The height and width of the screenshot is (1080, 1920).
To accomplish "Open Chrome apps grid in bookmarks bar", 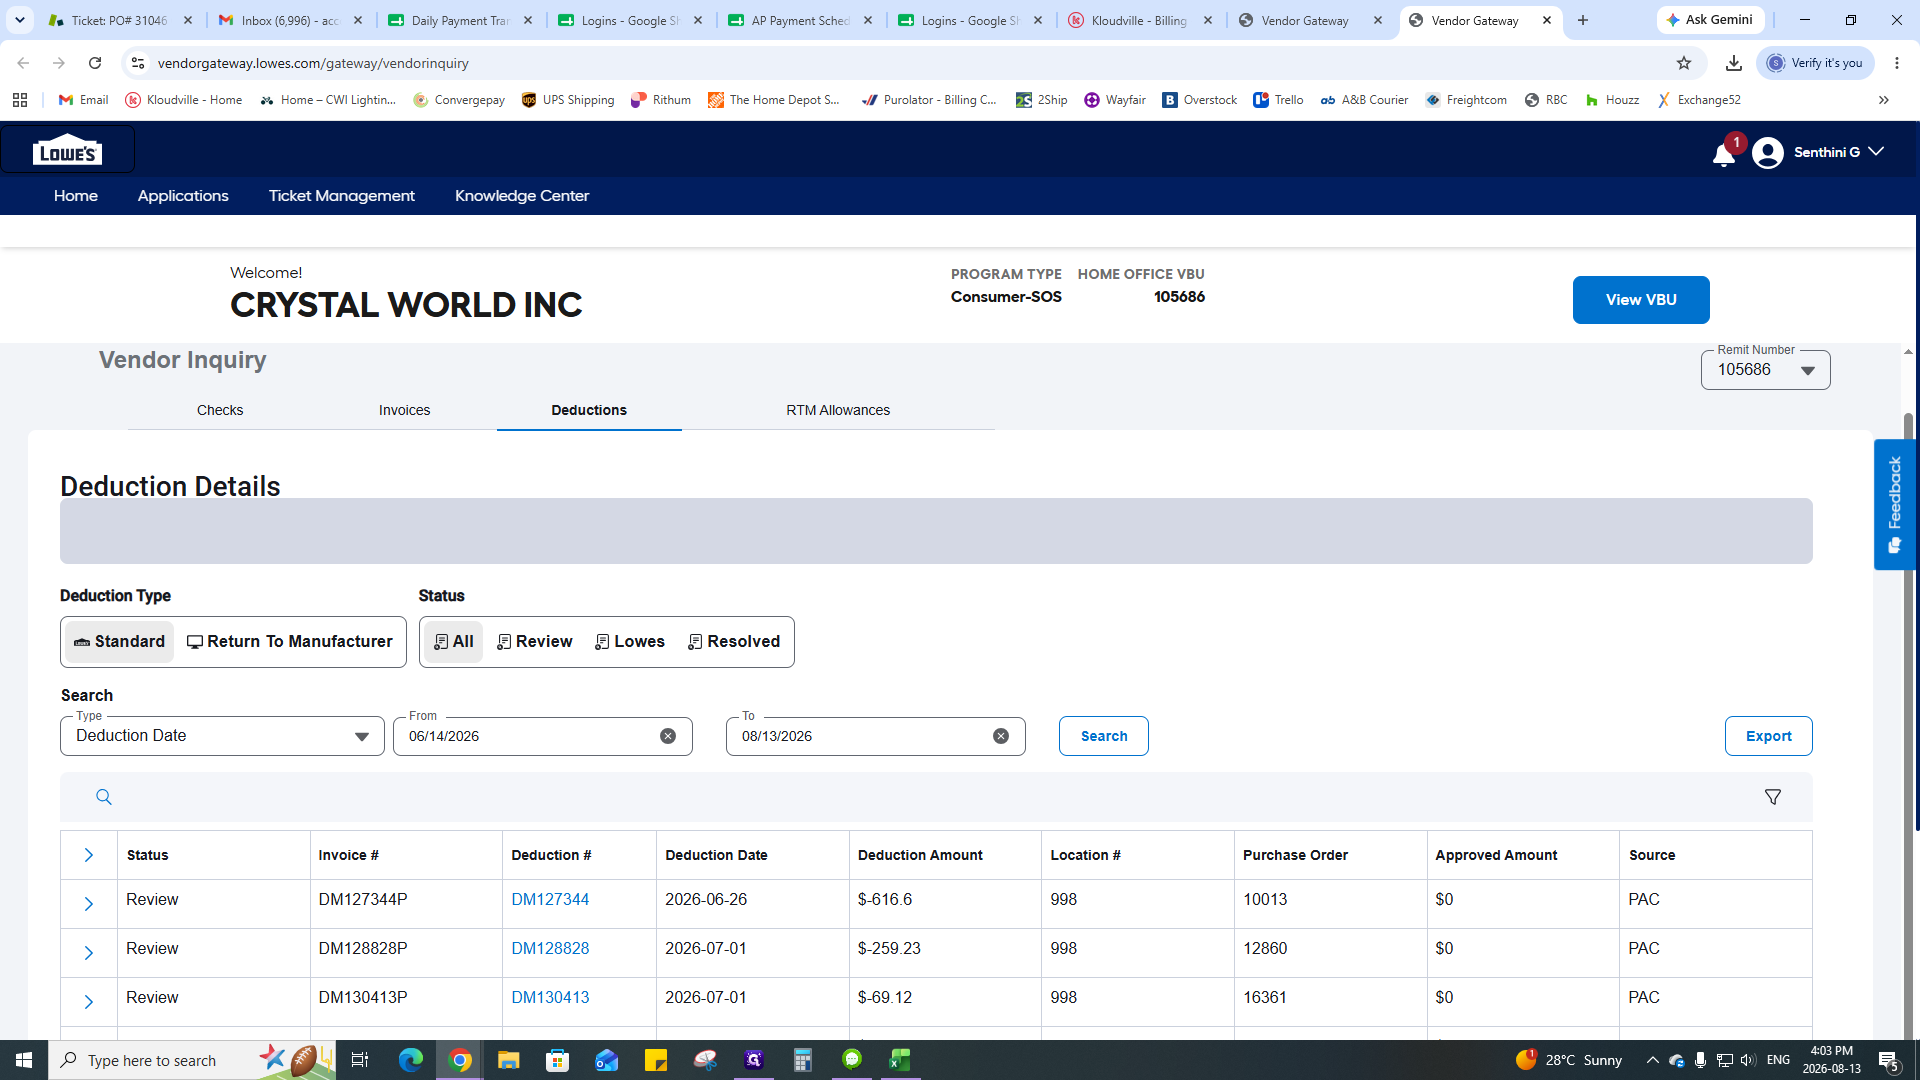I will (20, 100).
